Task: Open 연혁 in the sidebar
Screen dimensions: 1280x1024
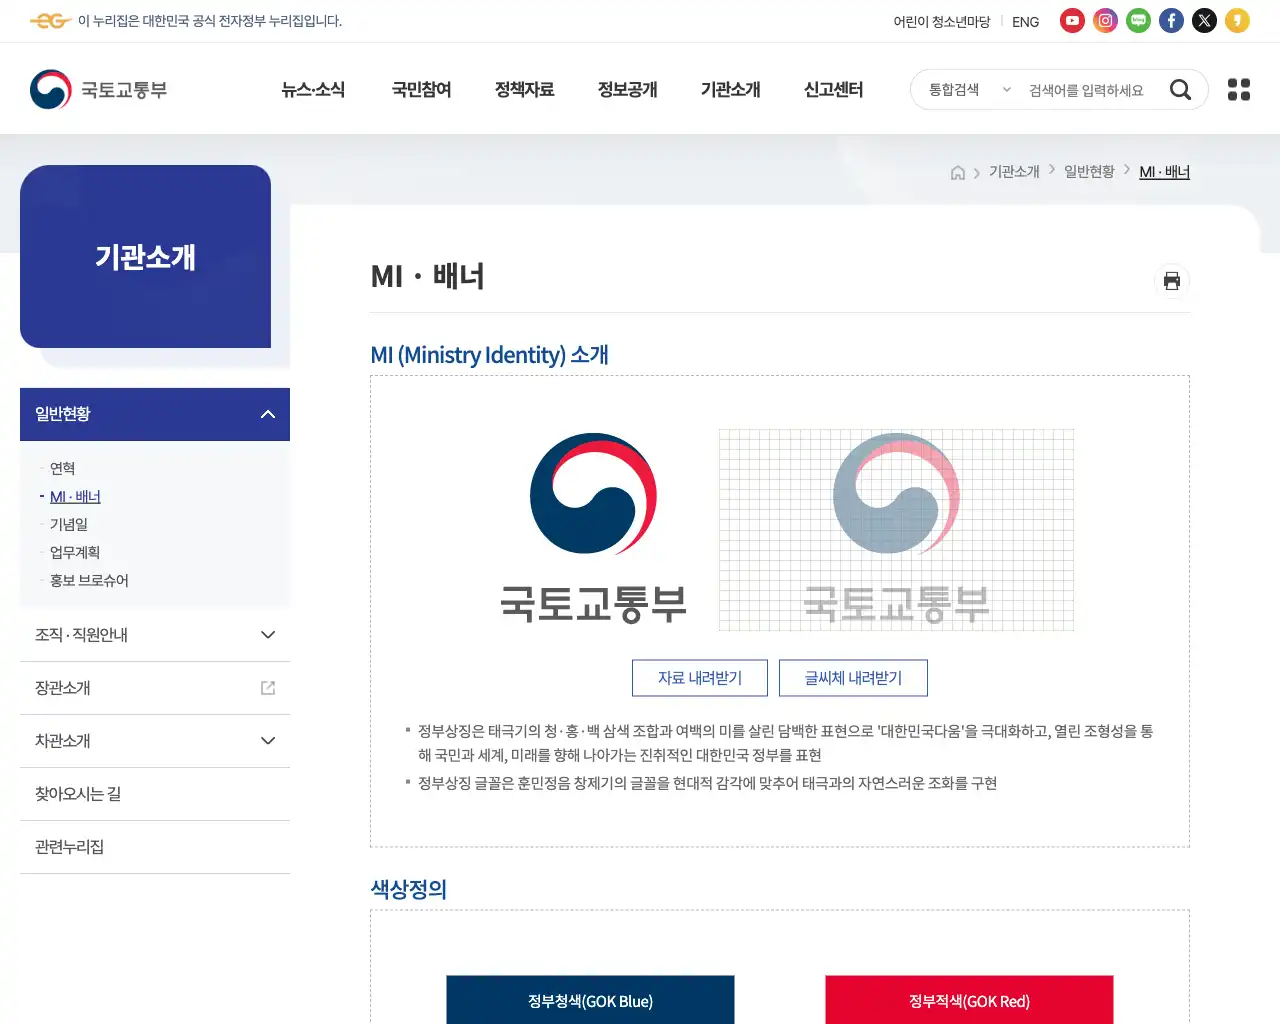Action: tap(62, 468)
